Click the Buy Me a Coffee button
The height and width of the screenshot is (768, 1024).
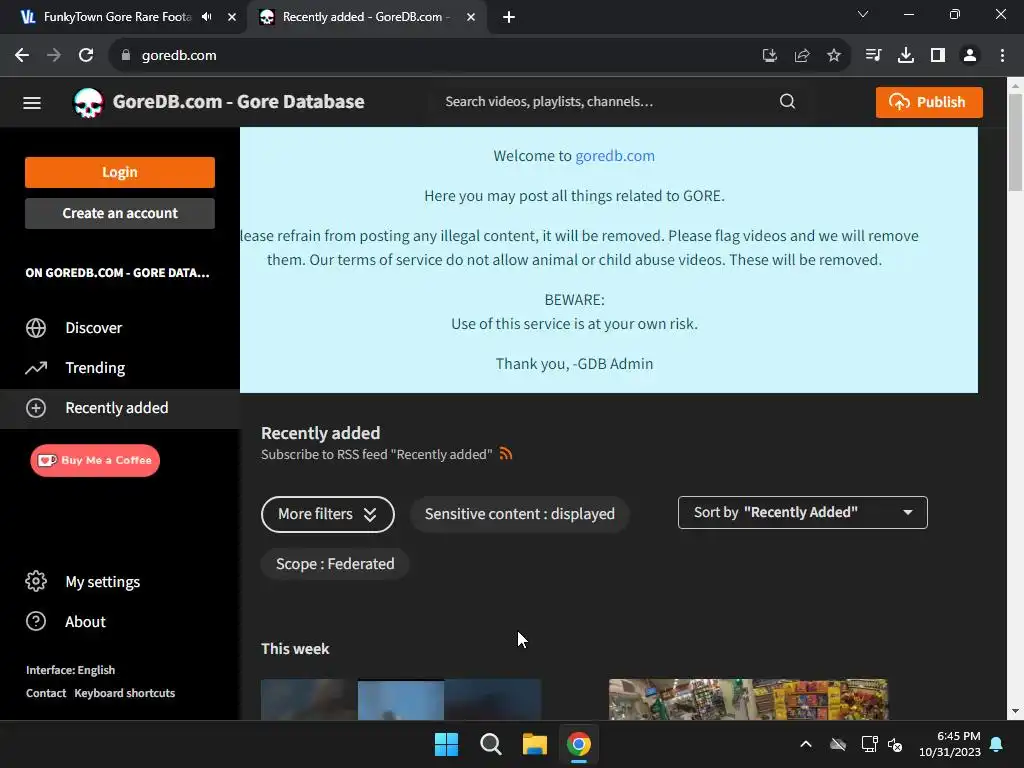[95, 460]
